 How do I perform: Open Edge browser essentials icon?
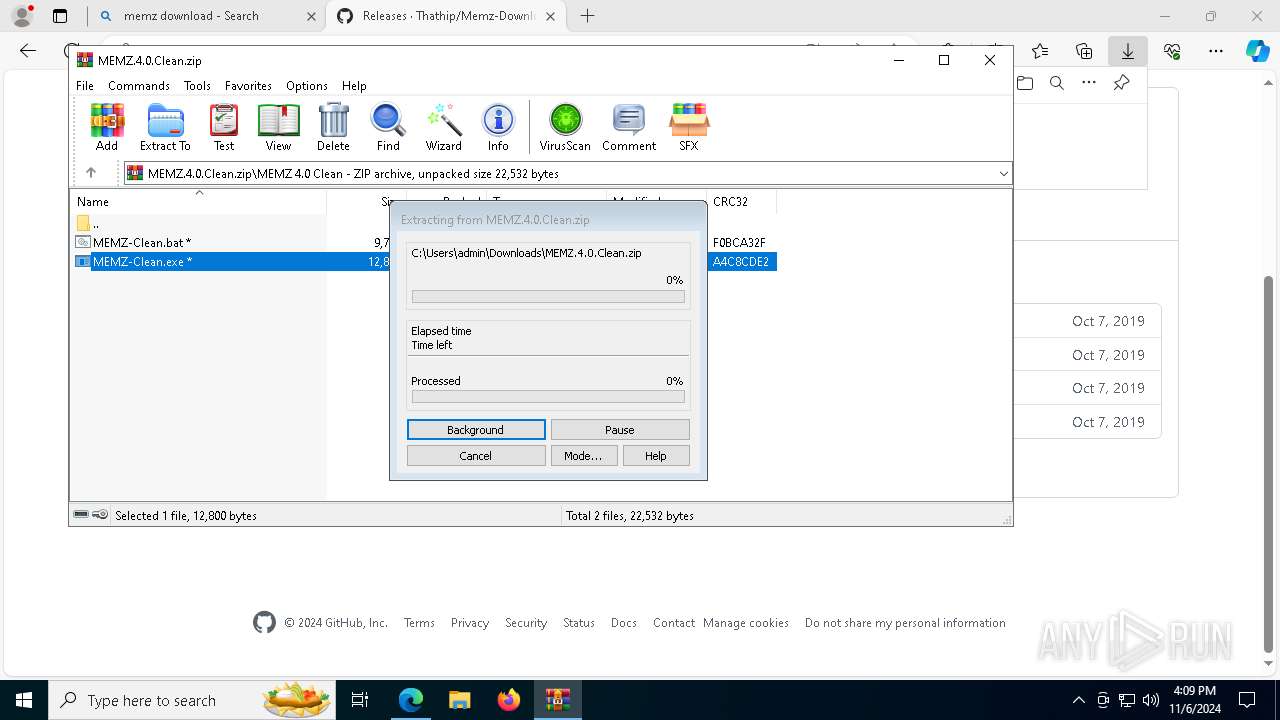pyautogui.click(x=1172, y=51)
